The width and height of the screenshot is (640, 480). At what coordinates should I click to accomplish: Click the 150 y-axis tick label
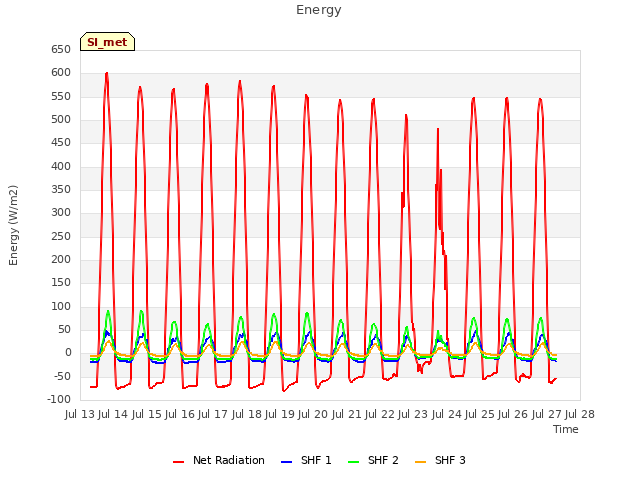coord(61,283)
